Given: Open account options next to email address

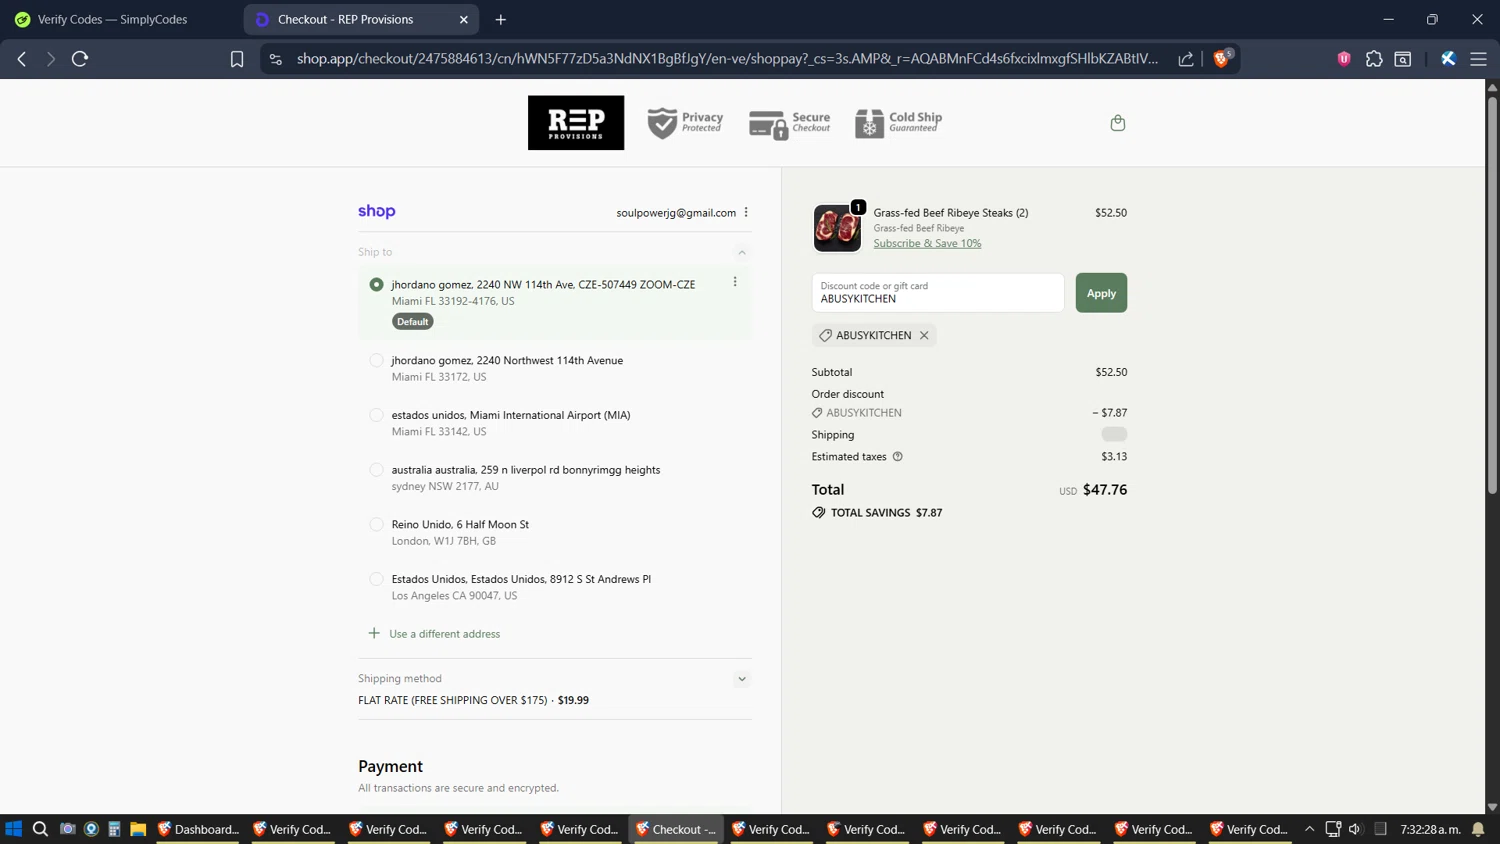Looking at the screenshot, I should 746,212.
